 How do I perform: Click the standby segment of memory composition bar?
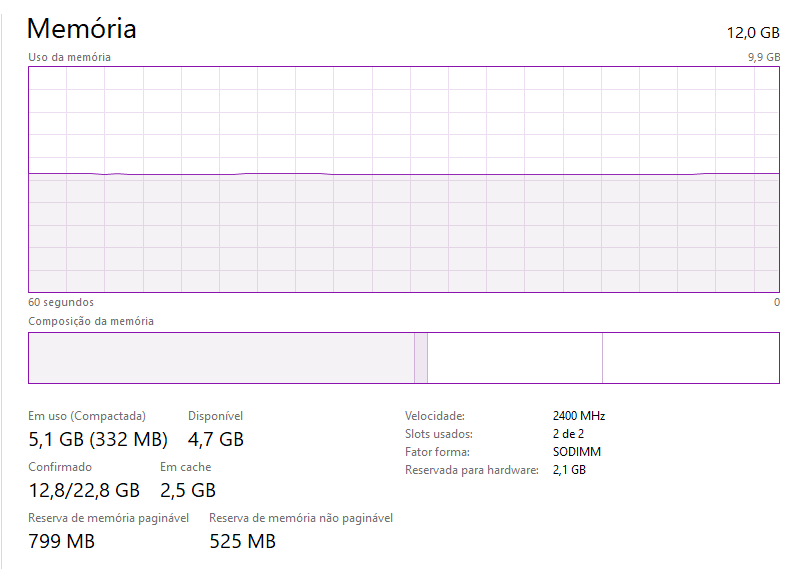pos(515,358)
